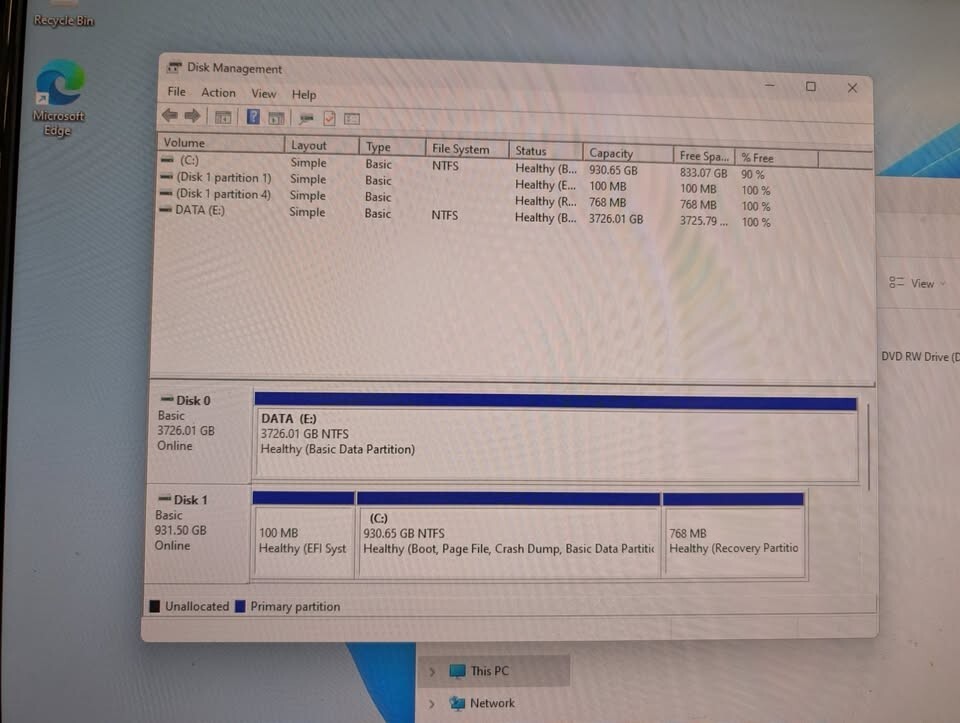Click the '3725.79 ...' free space cell
Viewport: 960px width, 723px height.
click(703, 221)
